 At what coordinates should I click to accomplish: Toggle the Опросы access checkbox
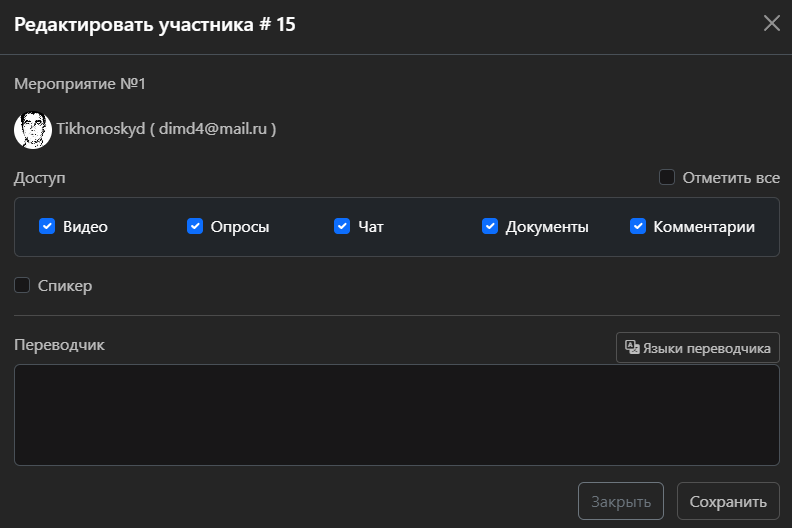click(195, 226)
